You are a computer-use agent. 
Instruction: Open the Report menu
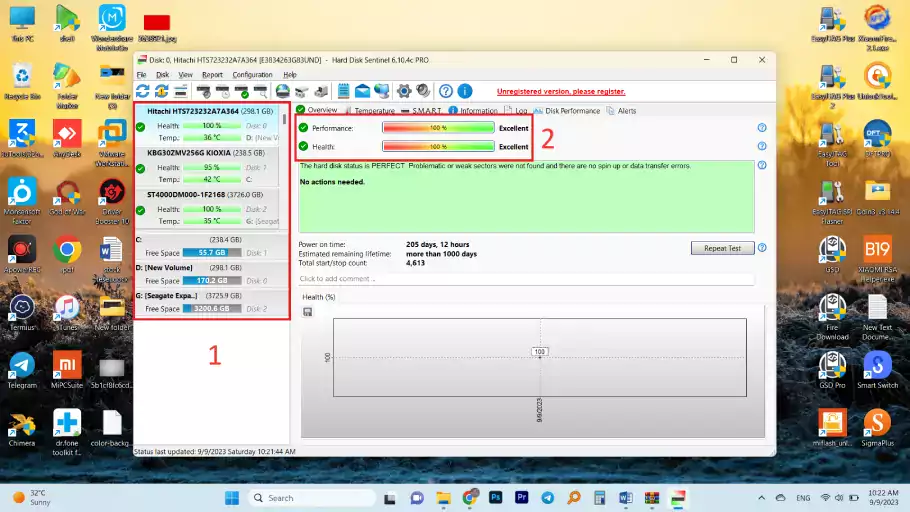click(212, 75)
